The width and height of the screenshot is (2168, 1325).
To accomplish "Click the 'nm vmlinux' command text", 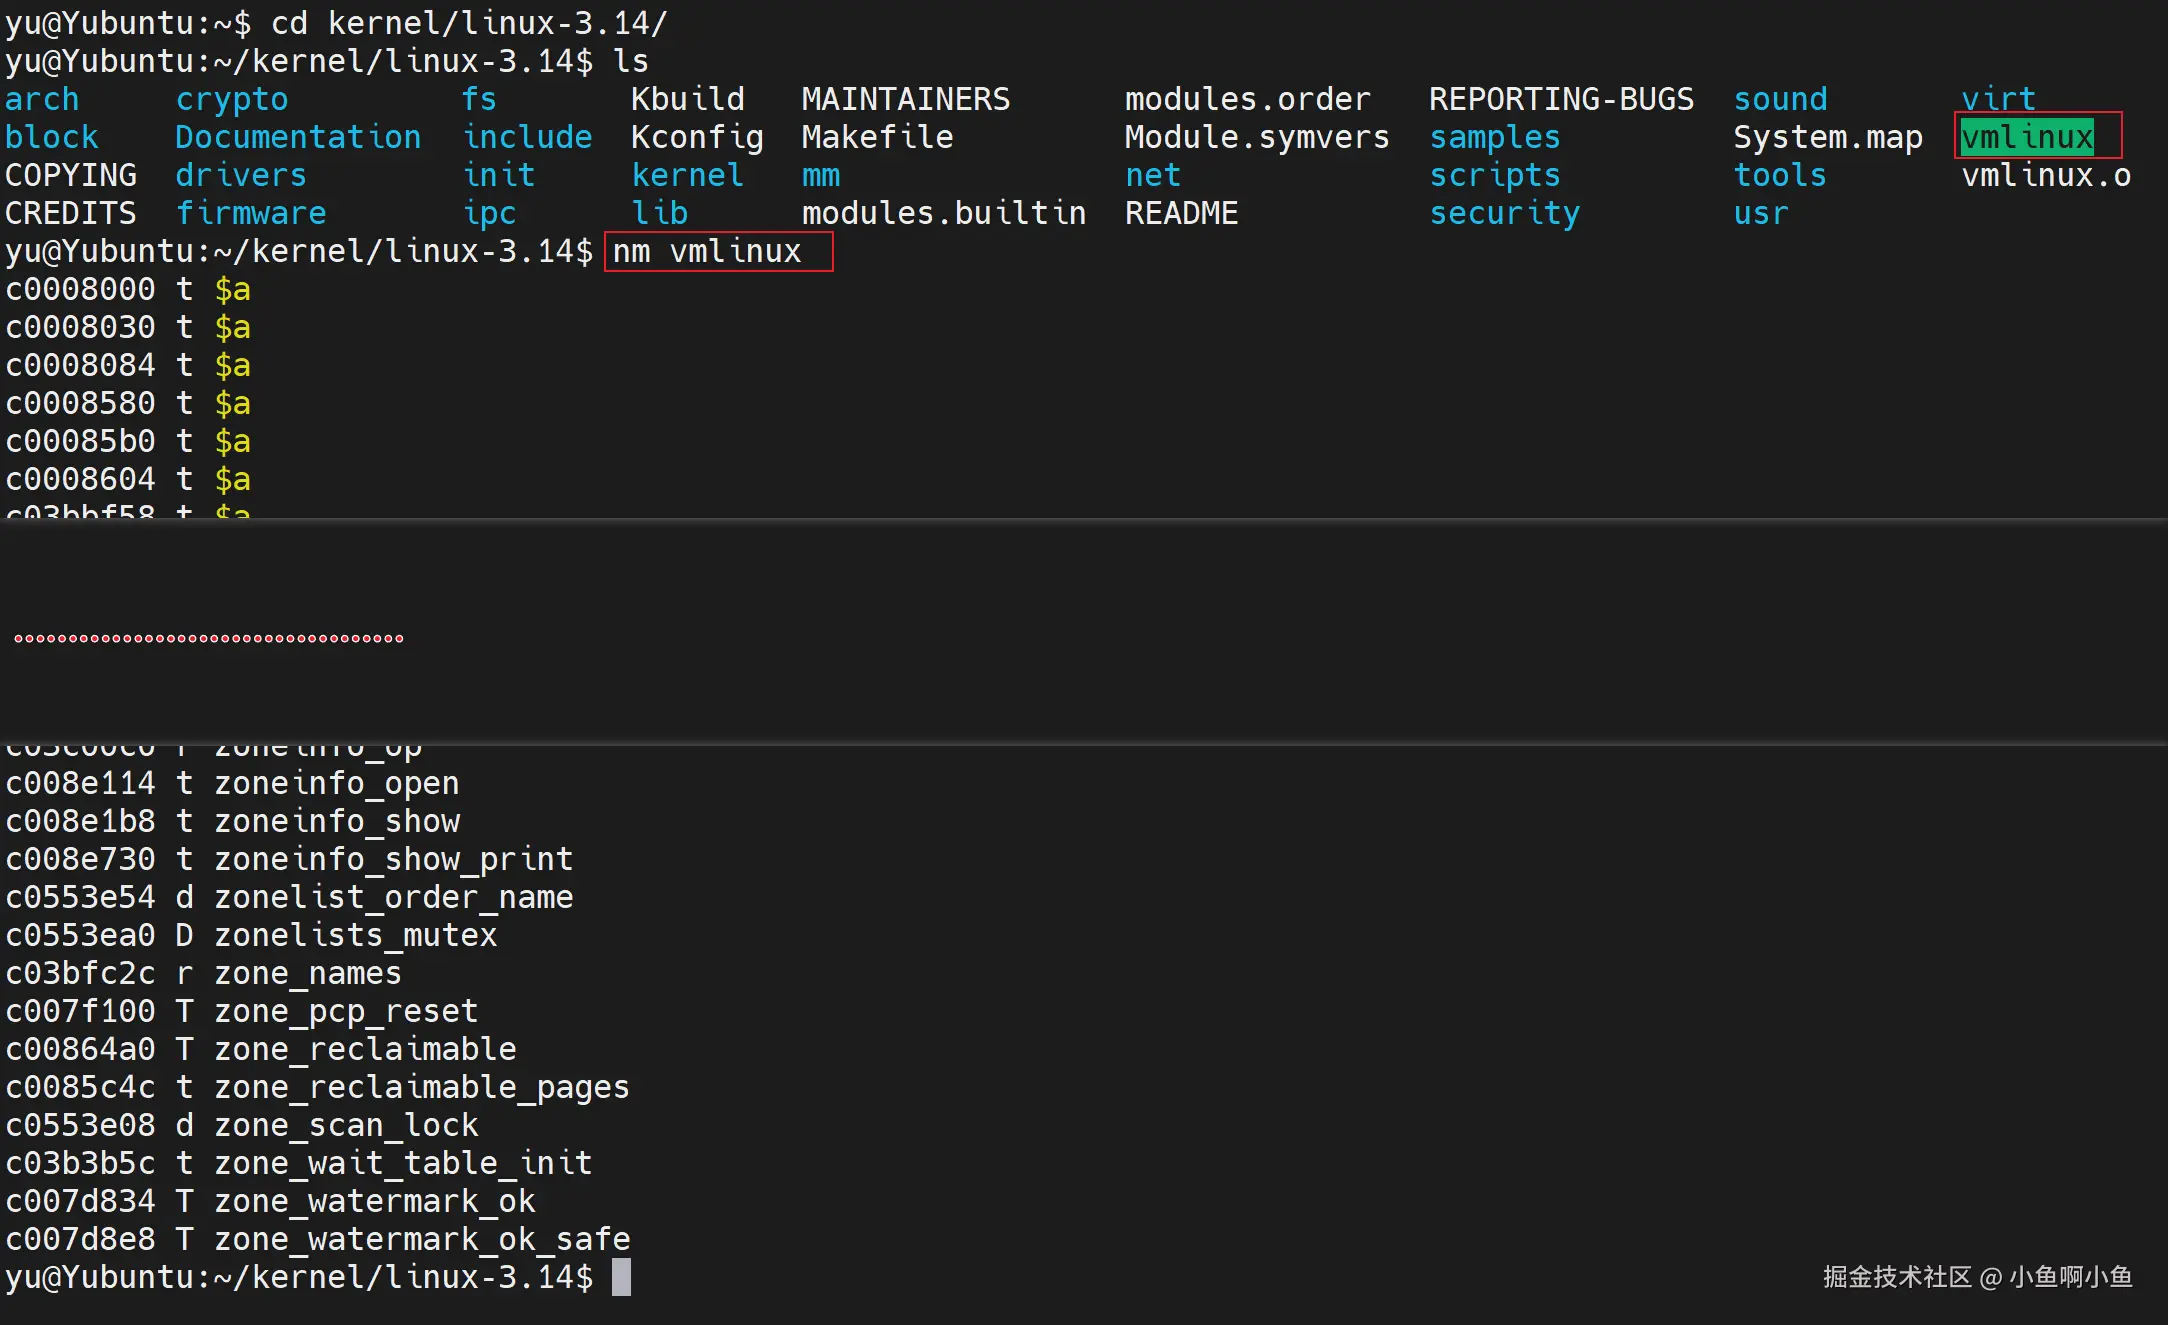I will (x=707, y=251).
